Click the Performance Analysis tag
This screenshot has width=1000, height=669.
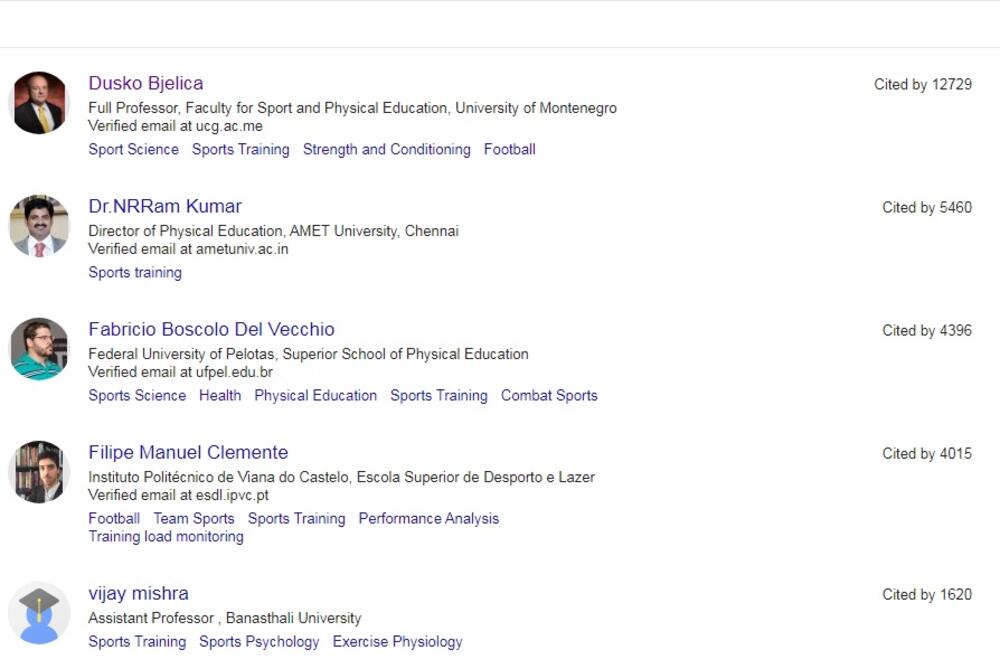[x=428, y=518]
